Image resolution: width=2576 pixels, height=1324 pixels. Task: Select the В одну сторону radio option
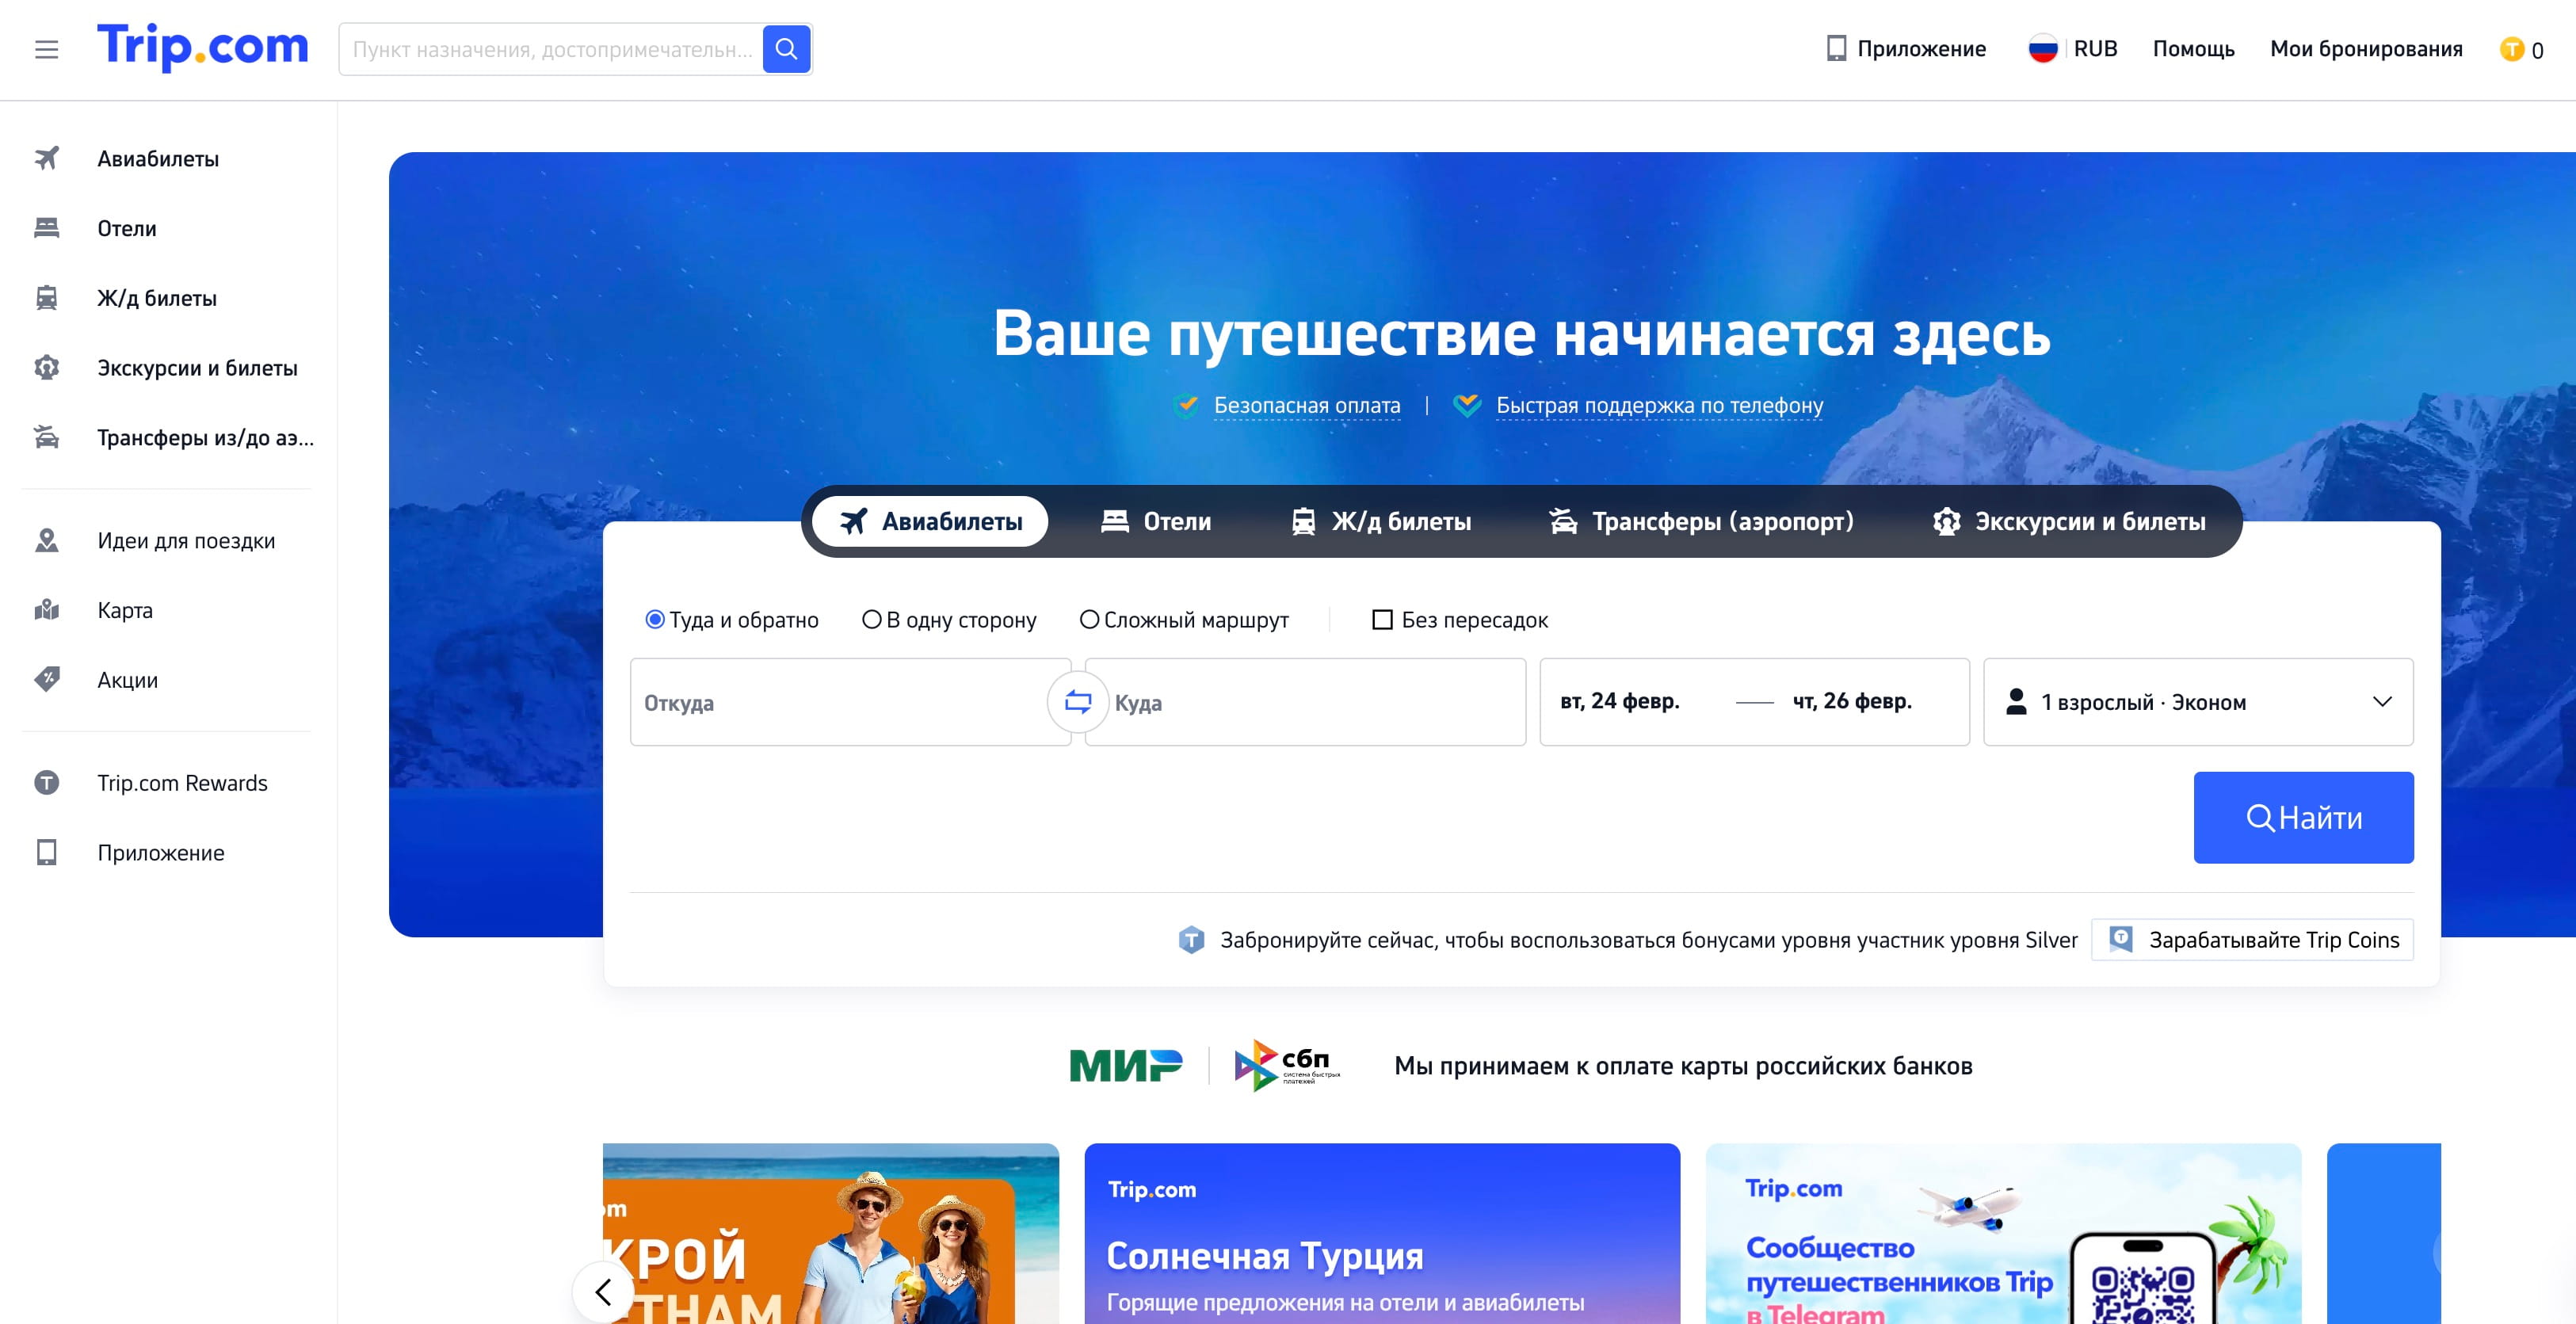pyautogui.click(x=872, y=620)
